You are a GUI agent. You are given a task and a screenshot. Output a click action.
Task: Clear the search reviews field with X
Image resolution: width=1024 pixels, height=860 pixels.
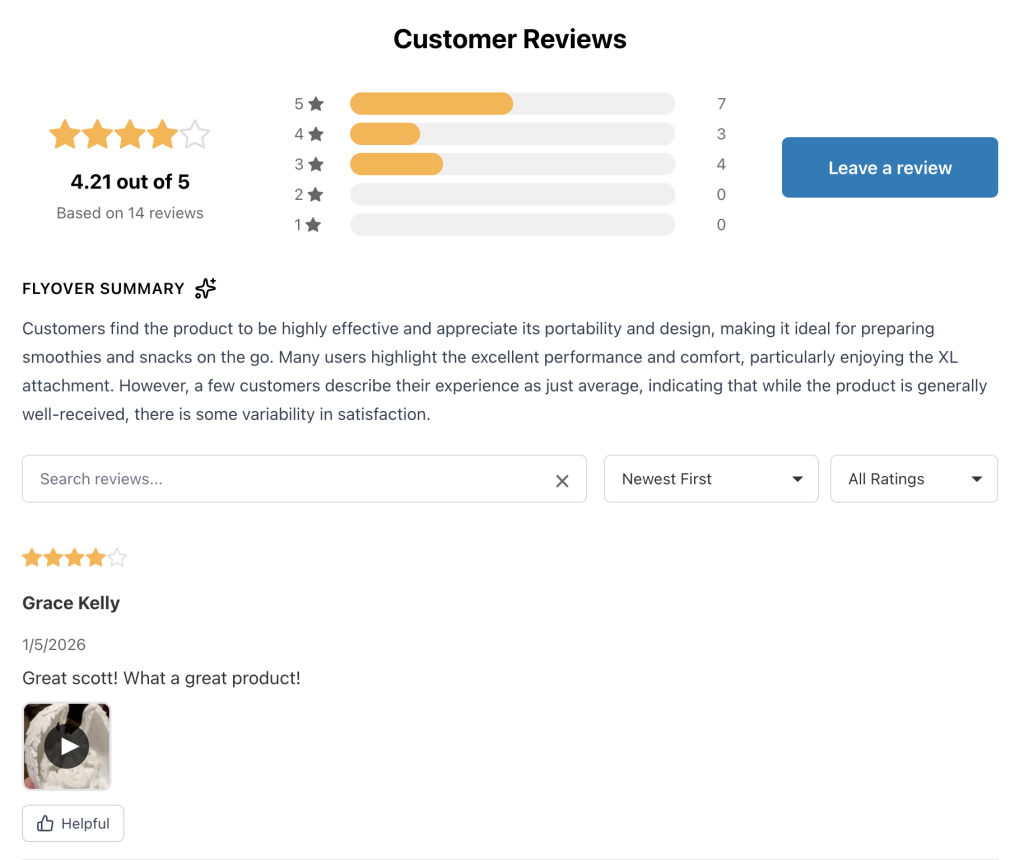click(562, 481)
